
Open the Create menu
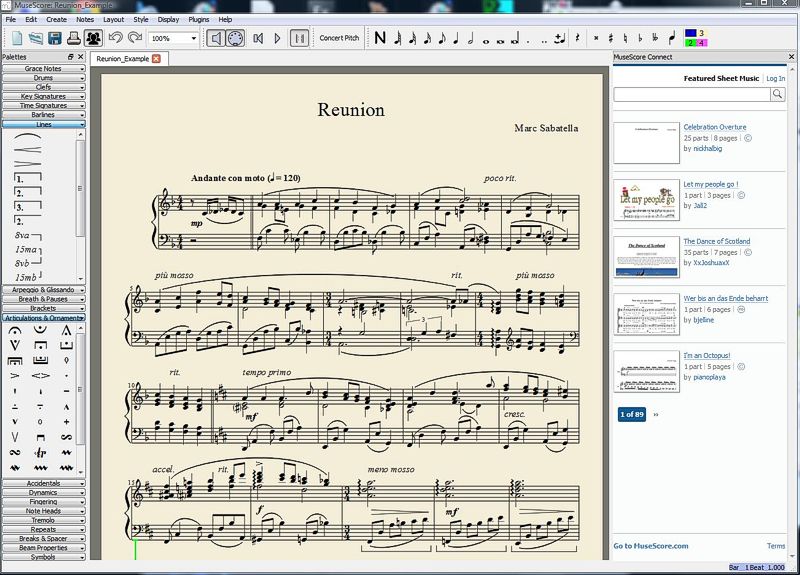[57, 19]
